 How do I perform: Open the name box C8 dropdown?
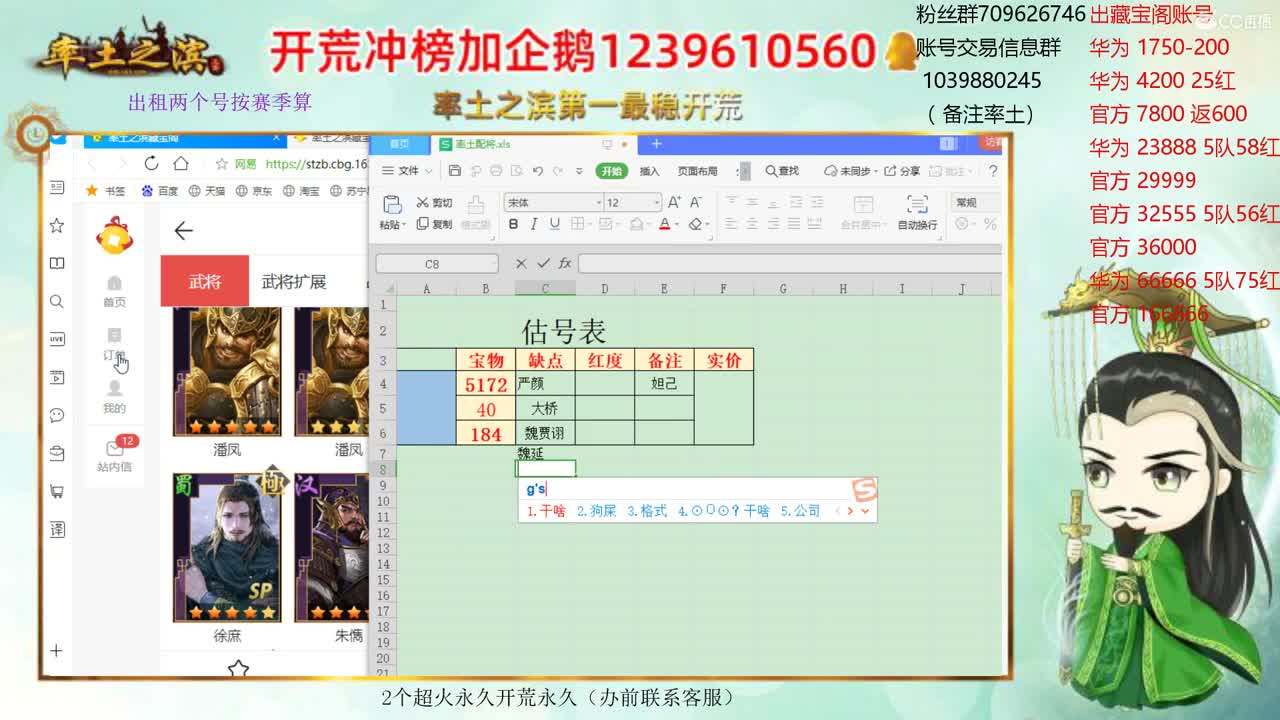pos(492,264)
